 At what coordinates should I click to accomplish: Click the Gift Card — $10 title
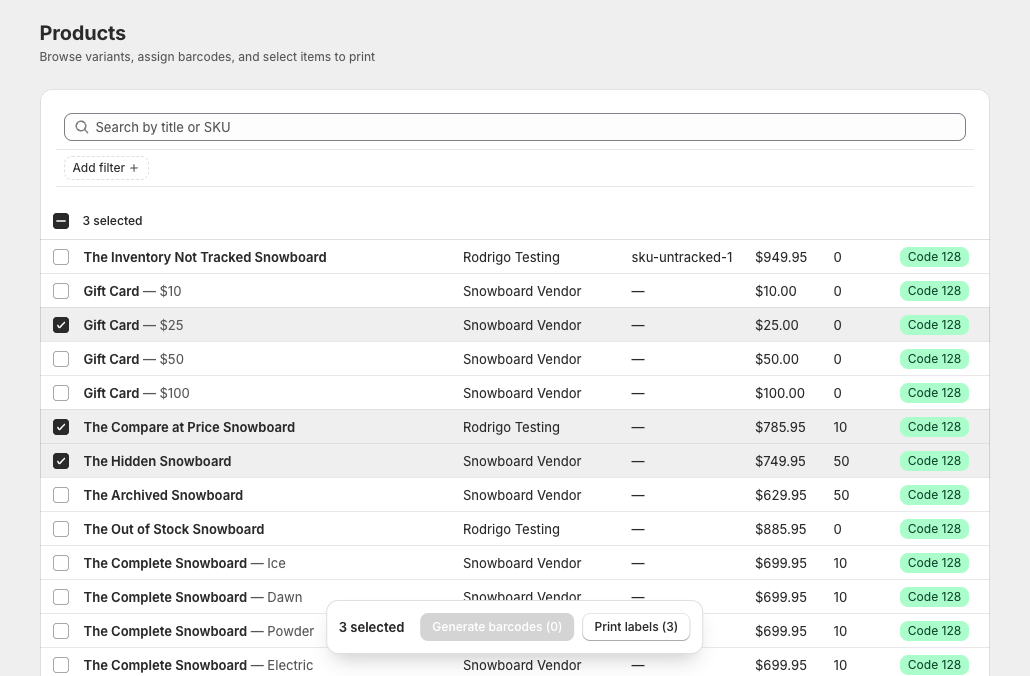(132, 291)
